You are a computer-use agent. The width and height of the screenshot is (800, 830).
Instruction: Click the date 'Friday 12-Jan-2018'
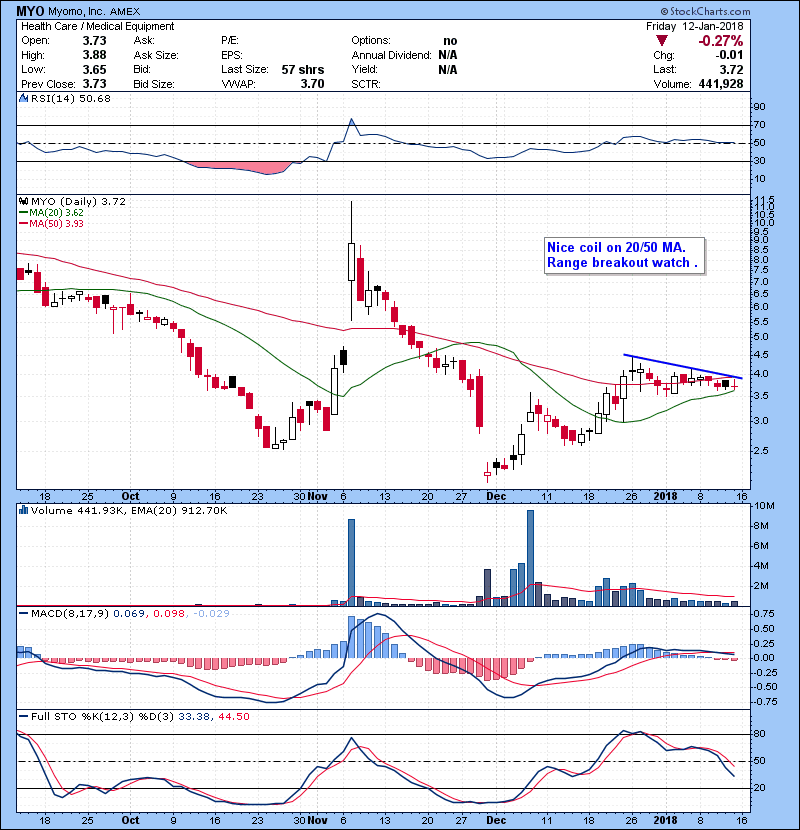(x=694, y=26)
